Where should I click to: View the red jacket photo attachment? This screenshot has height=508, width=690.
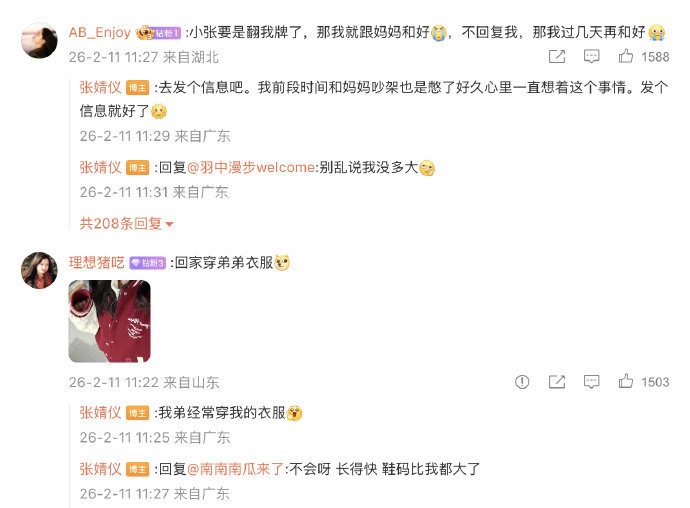(110, 321)
